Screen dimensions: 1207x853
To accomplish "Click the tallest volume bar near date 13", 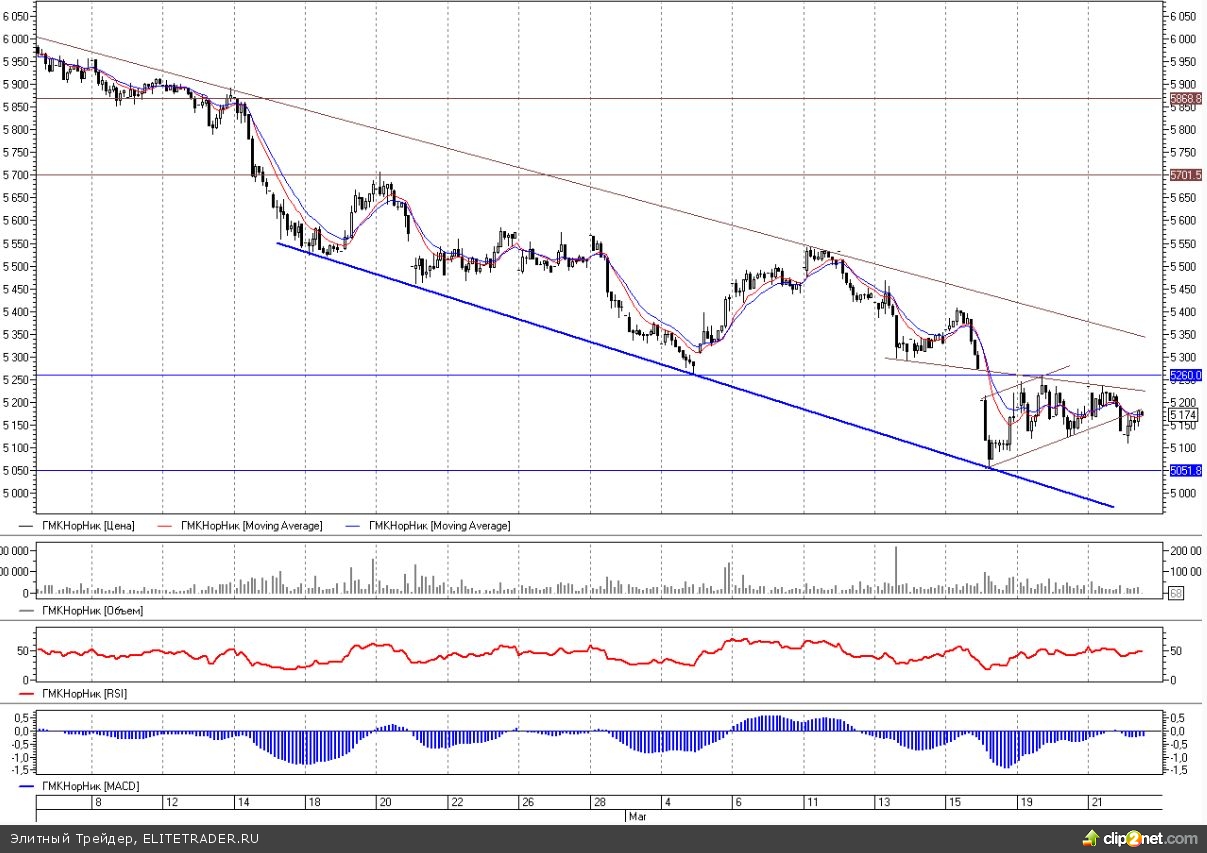I will point(896,570).
